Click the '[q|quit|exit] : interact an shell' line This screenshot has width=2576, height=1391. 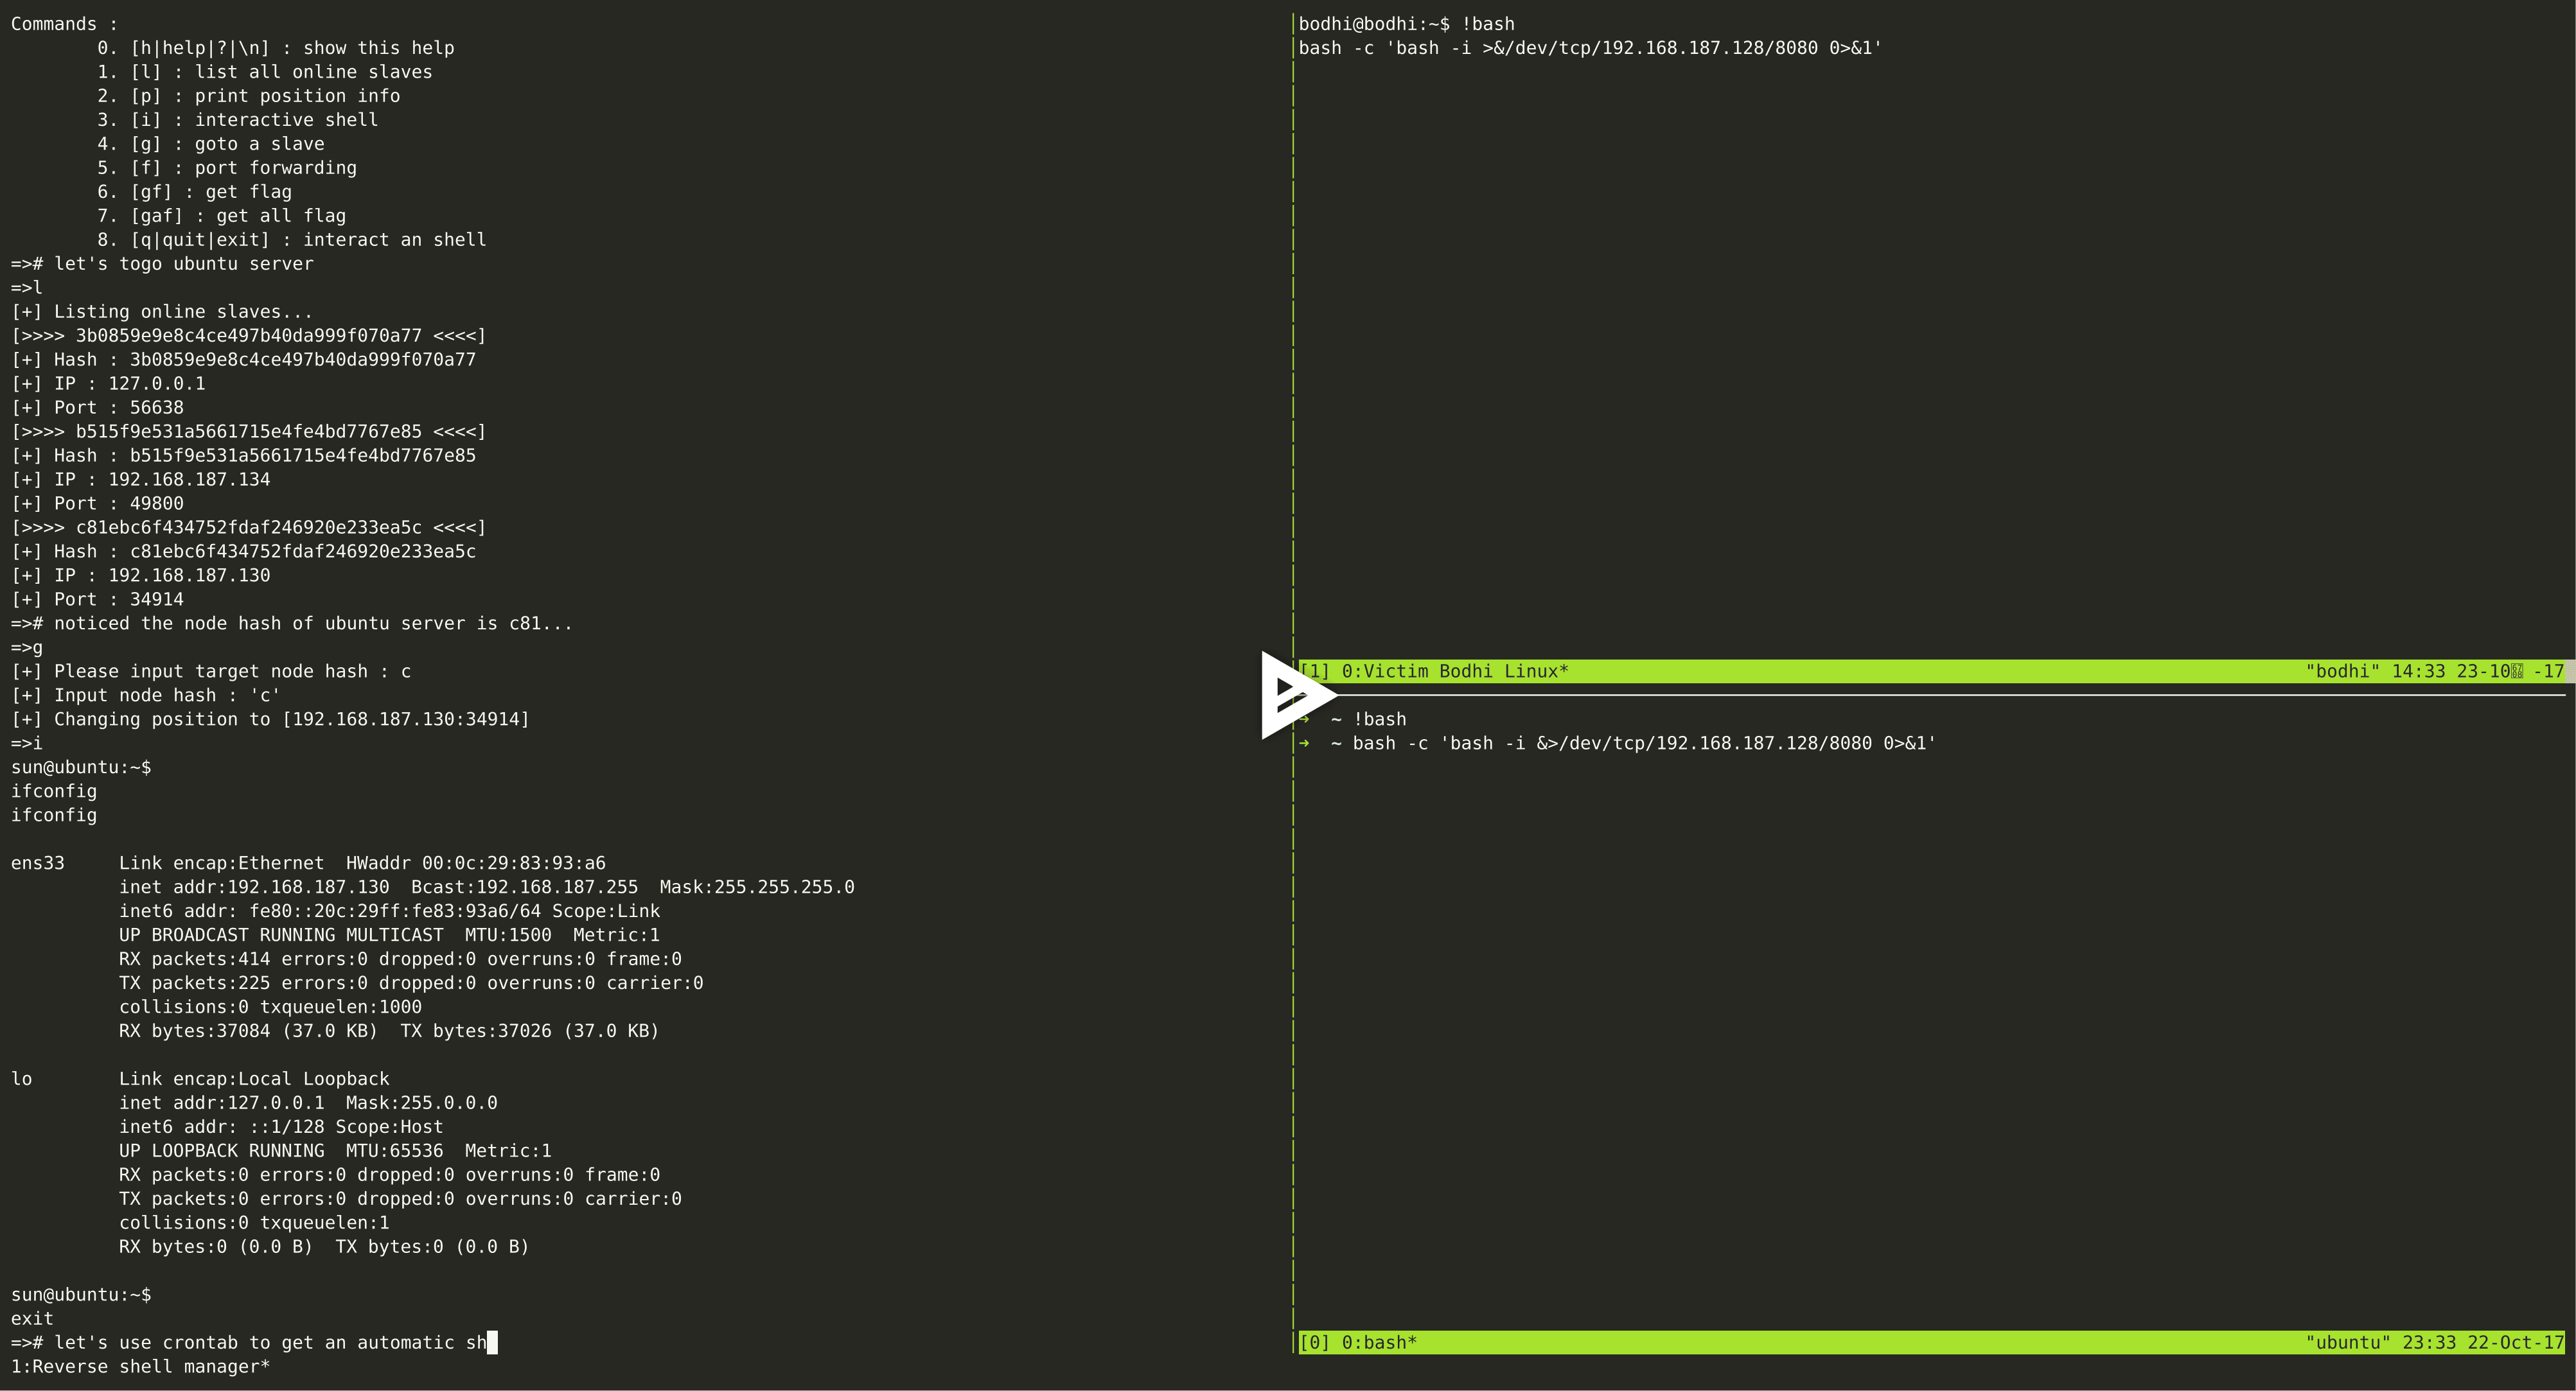[291, 240]
